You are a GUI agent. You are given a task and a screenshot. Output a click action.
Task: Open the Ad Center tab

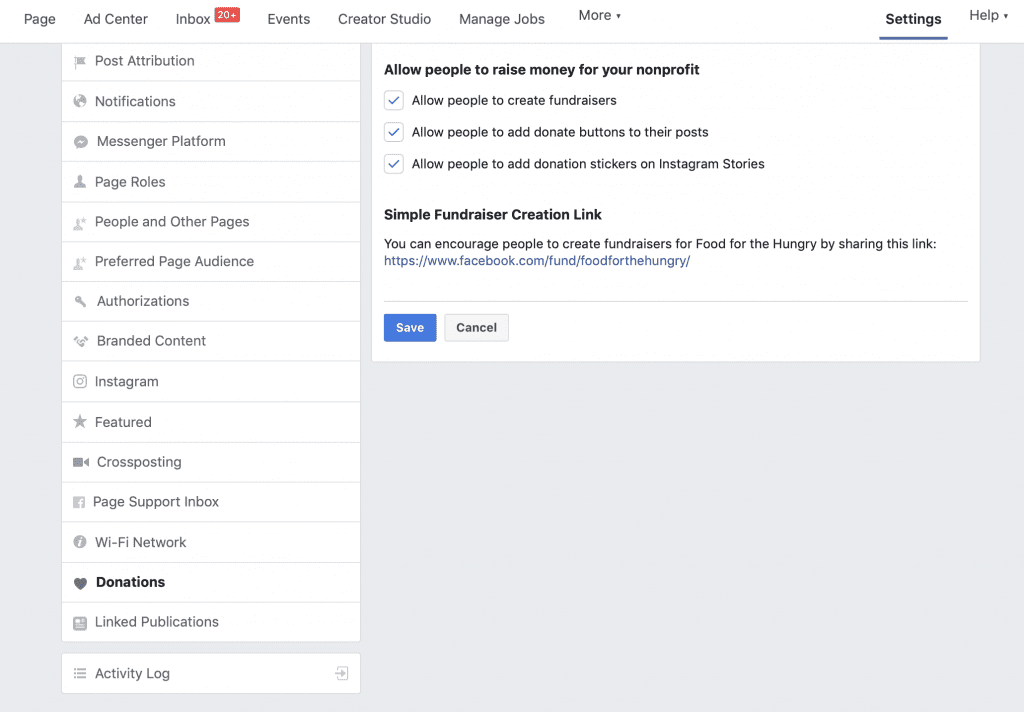click(x=116, y=20)
